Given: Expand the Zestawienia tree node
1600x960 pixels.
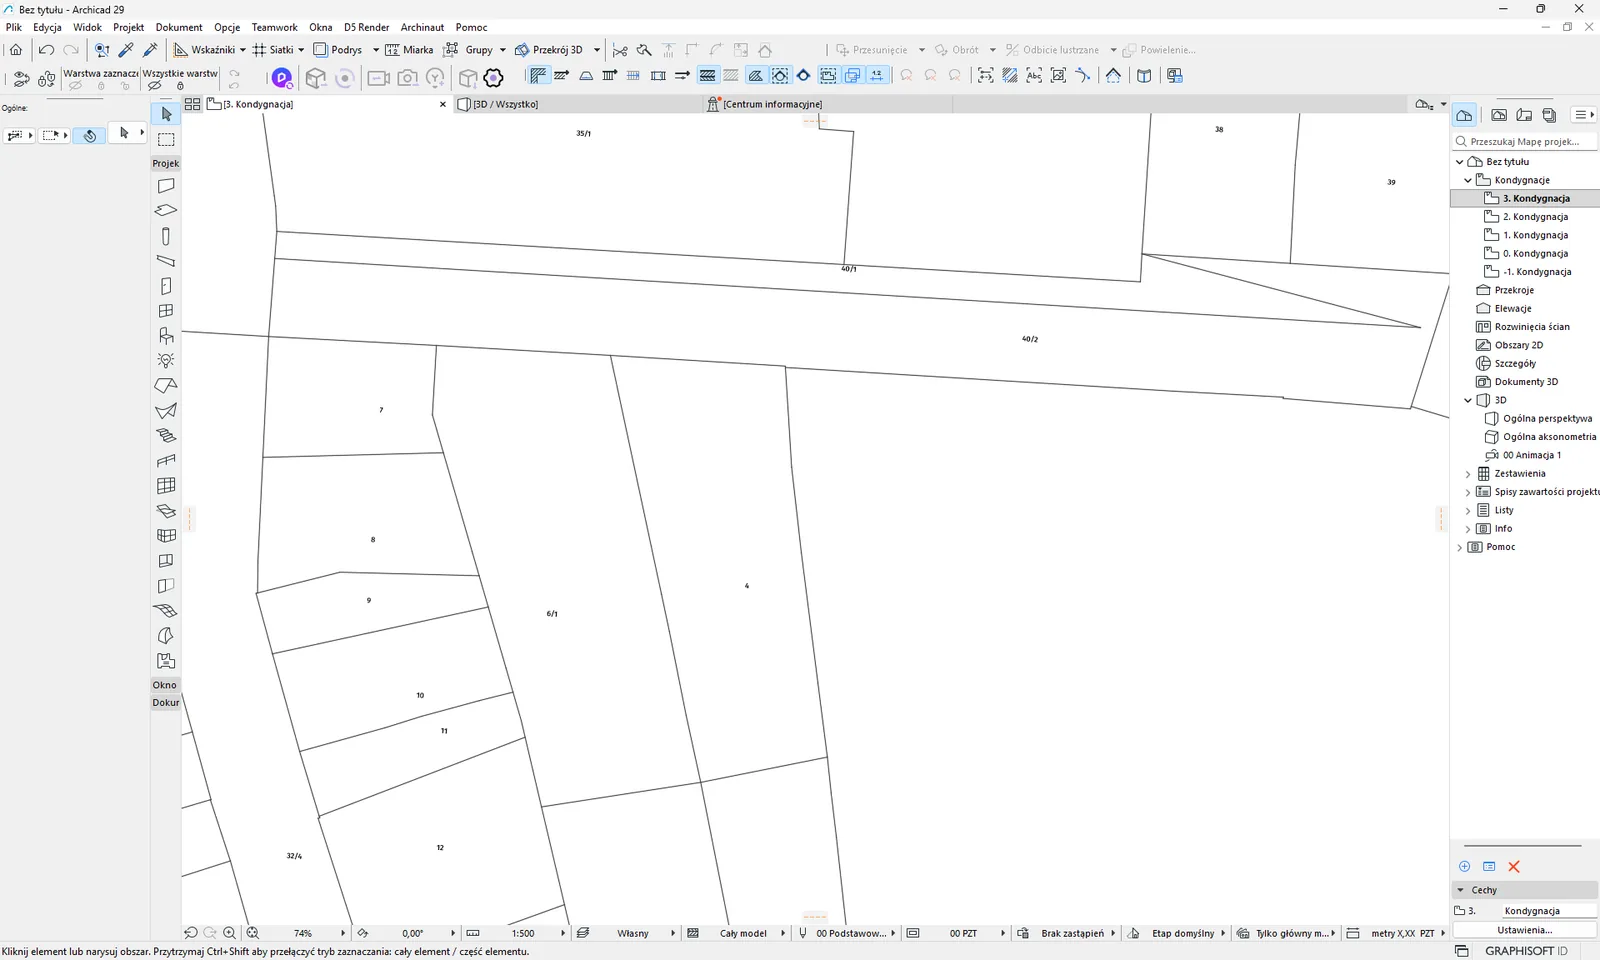Looking at the screenshot, I should 1468,474.
